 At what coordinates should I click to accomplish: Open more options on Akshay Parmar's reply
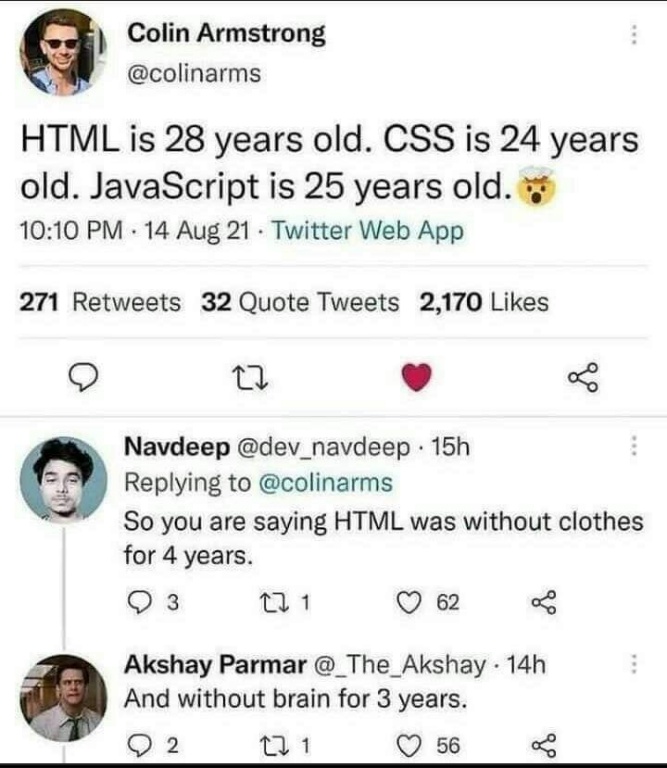[634, 664]
